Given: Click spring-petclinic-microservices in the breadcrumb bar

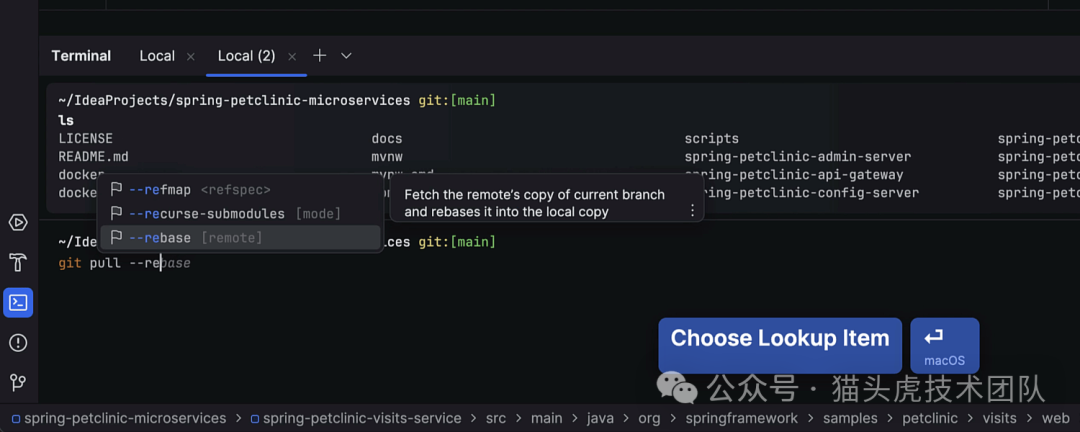Looking at the screenshot, I should (x=125, y=419).
